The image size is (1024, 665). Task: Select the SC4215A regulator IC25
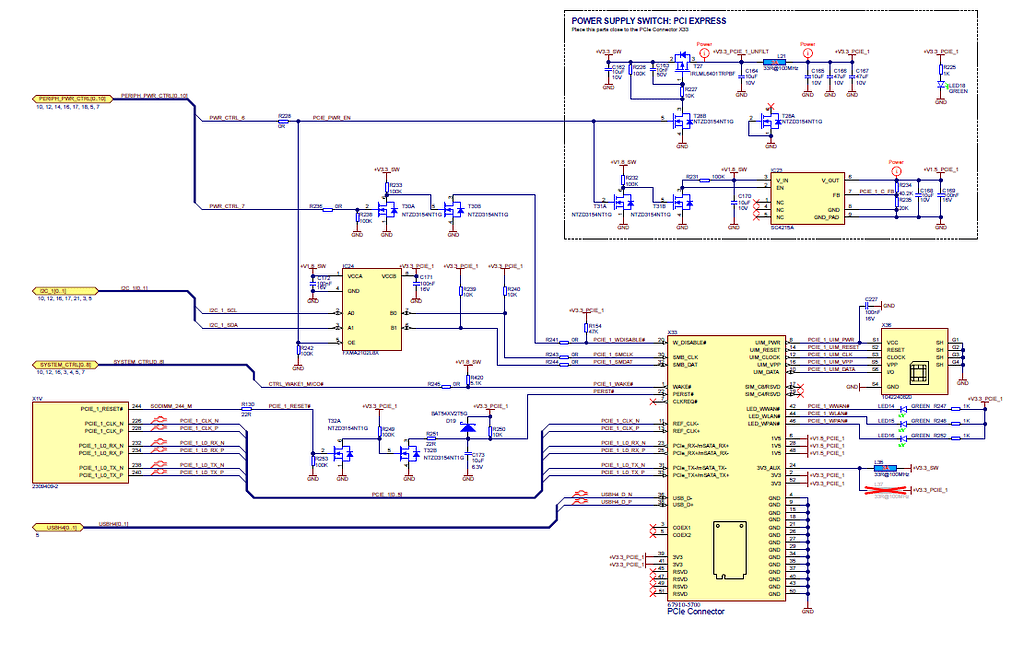pyautogui.click(x=809, y=199)
